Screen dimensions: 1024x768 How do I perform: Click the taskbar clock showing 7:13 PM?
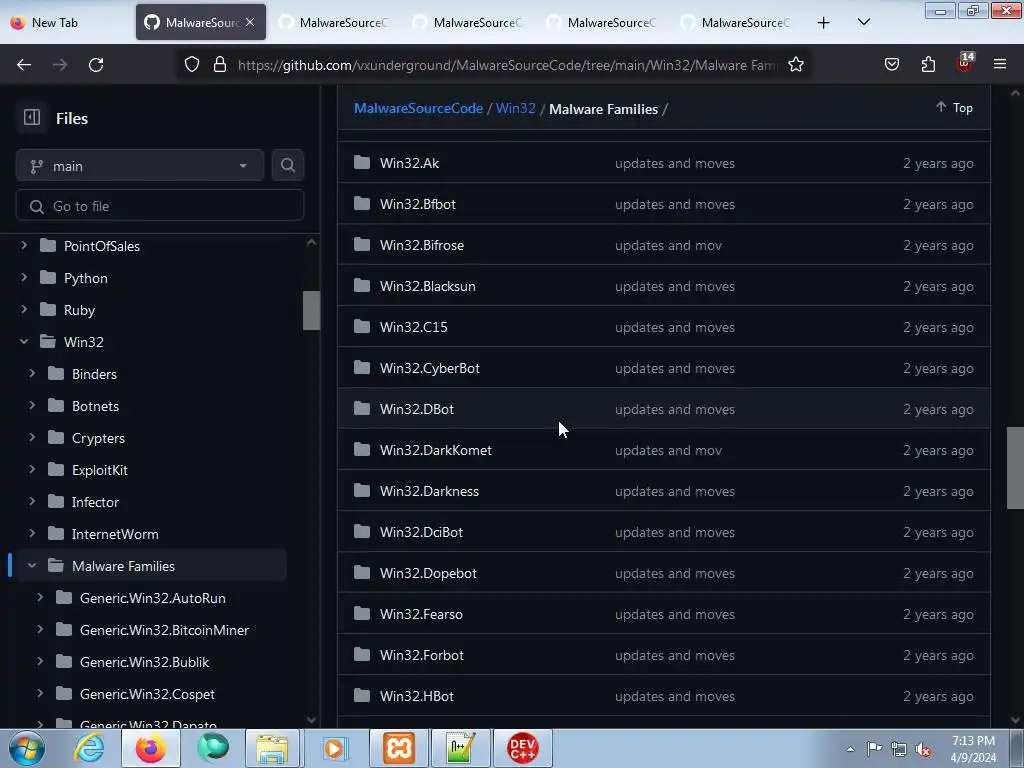[973, 749]
